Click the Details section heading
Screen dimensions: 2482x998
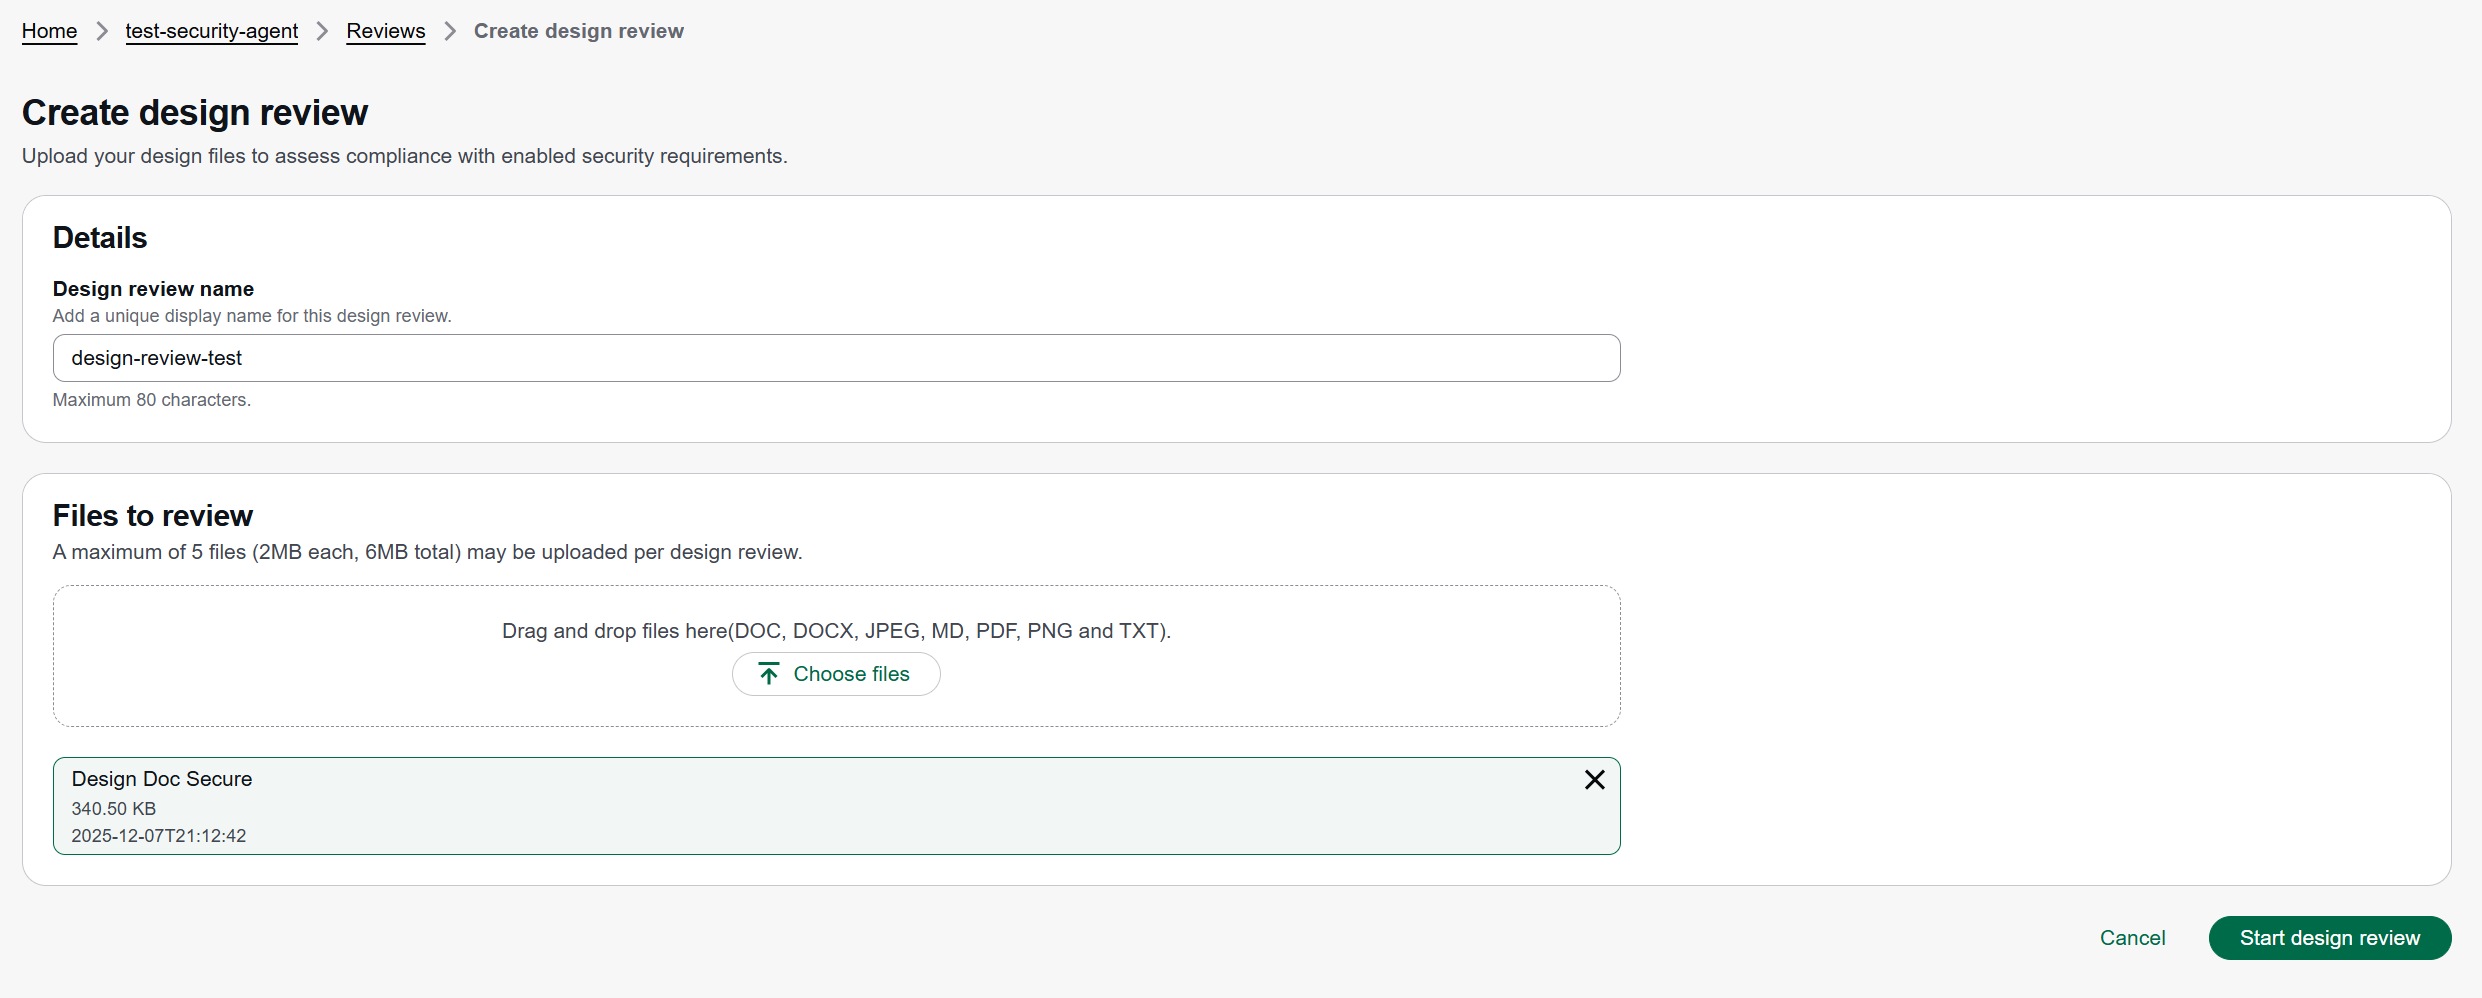coord(100,238)
